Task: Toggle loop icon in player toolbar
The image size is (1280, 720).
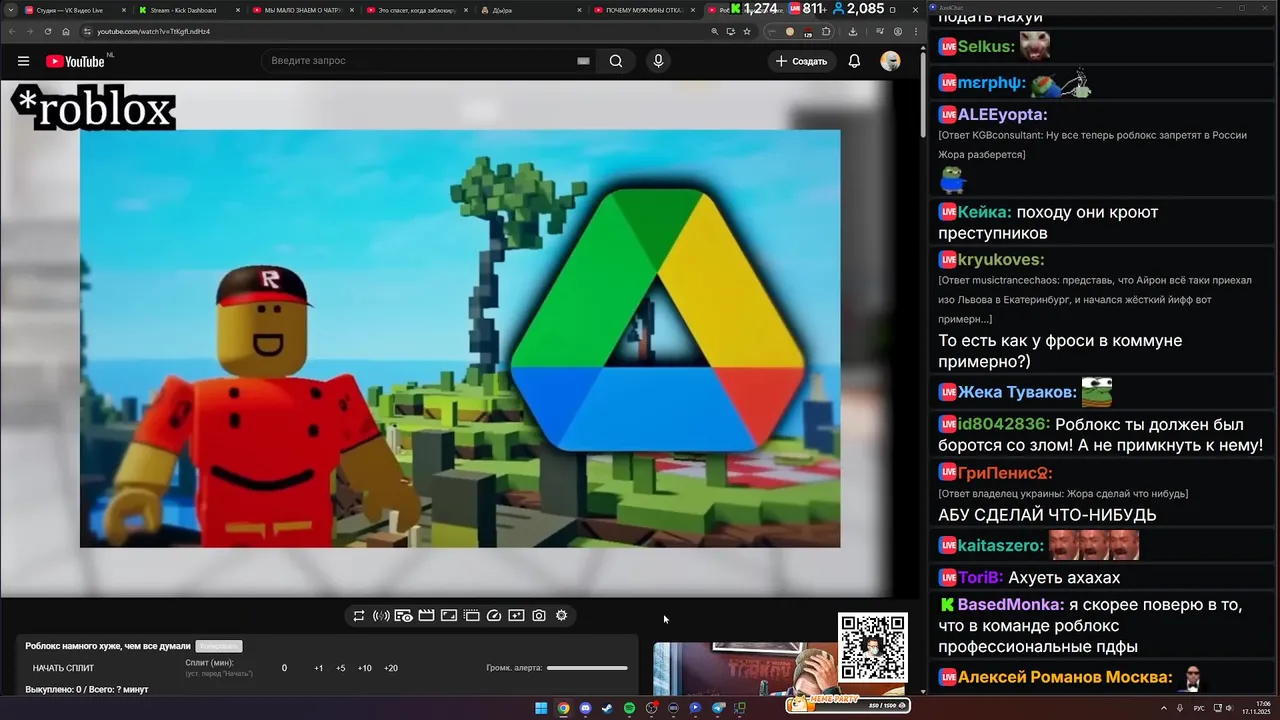Action: click(359, 616)
